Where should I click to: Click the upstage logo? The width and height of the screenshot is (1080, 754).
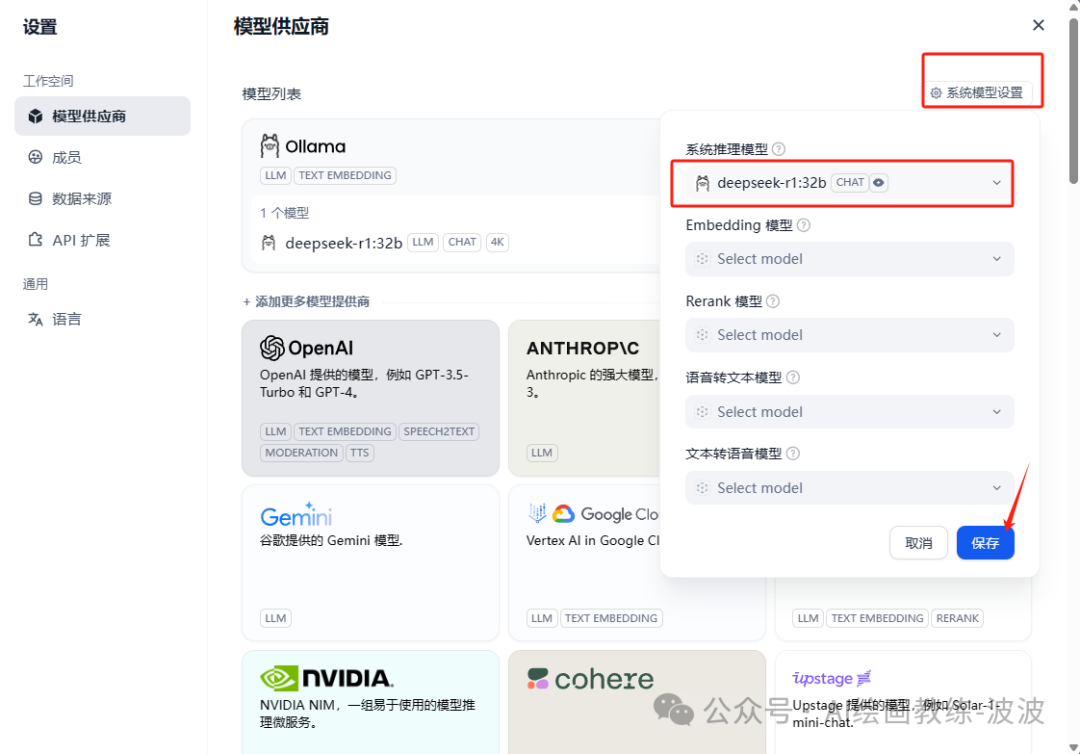tap(832, 678)
